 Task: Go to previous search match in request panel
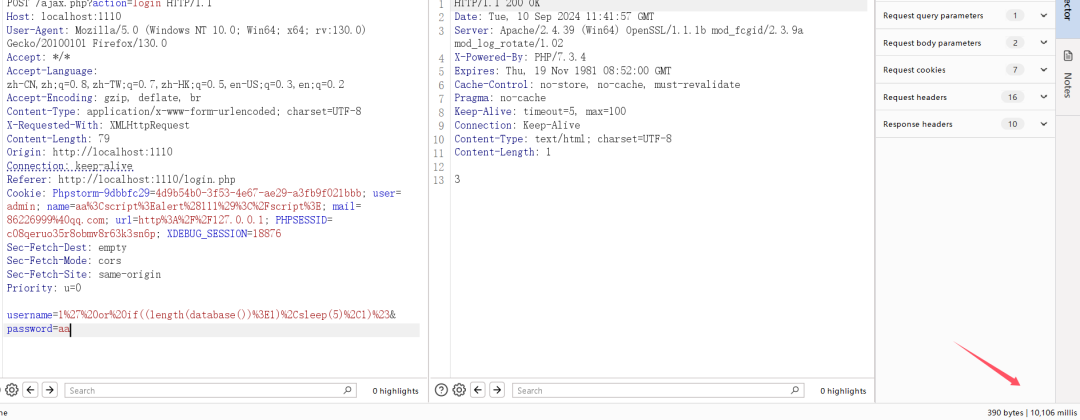pyautogui.click(x=30, y=390)
